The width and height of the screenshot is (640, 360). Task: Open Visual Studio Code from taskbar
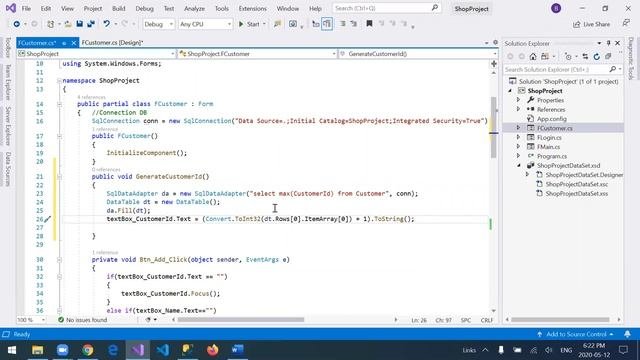(163, 350)
